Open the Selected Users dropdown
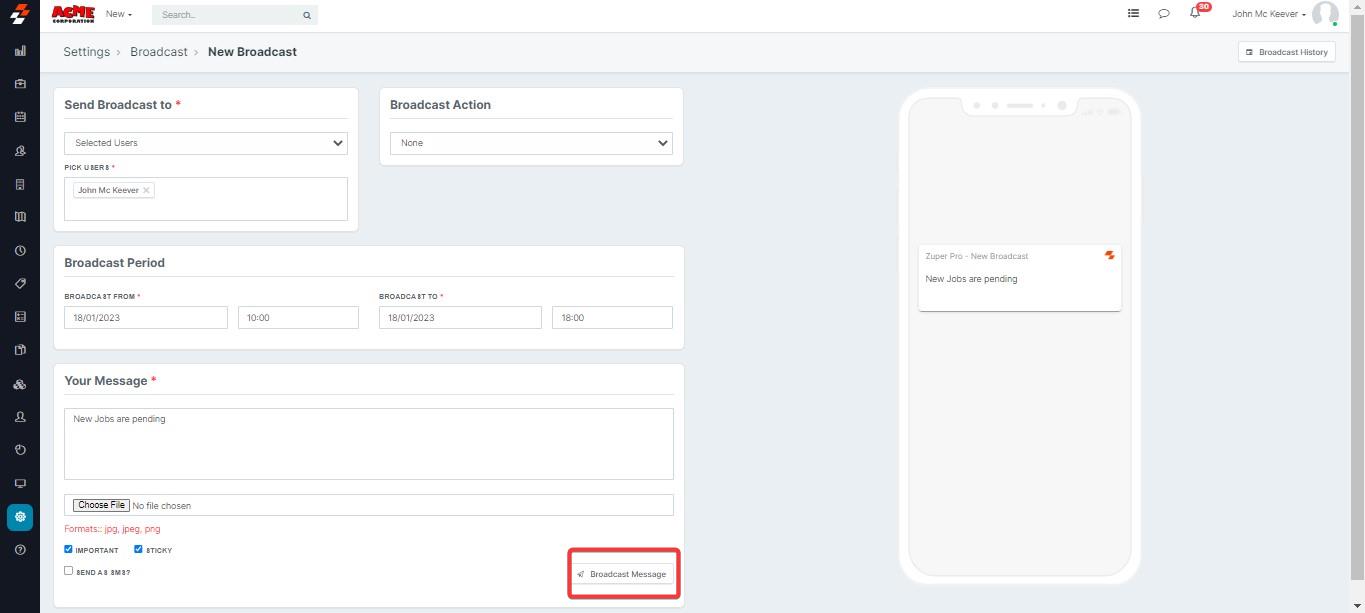The height and width of the screenshot is (613, 1365). [x=206, y=143]
